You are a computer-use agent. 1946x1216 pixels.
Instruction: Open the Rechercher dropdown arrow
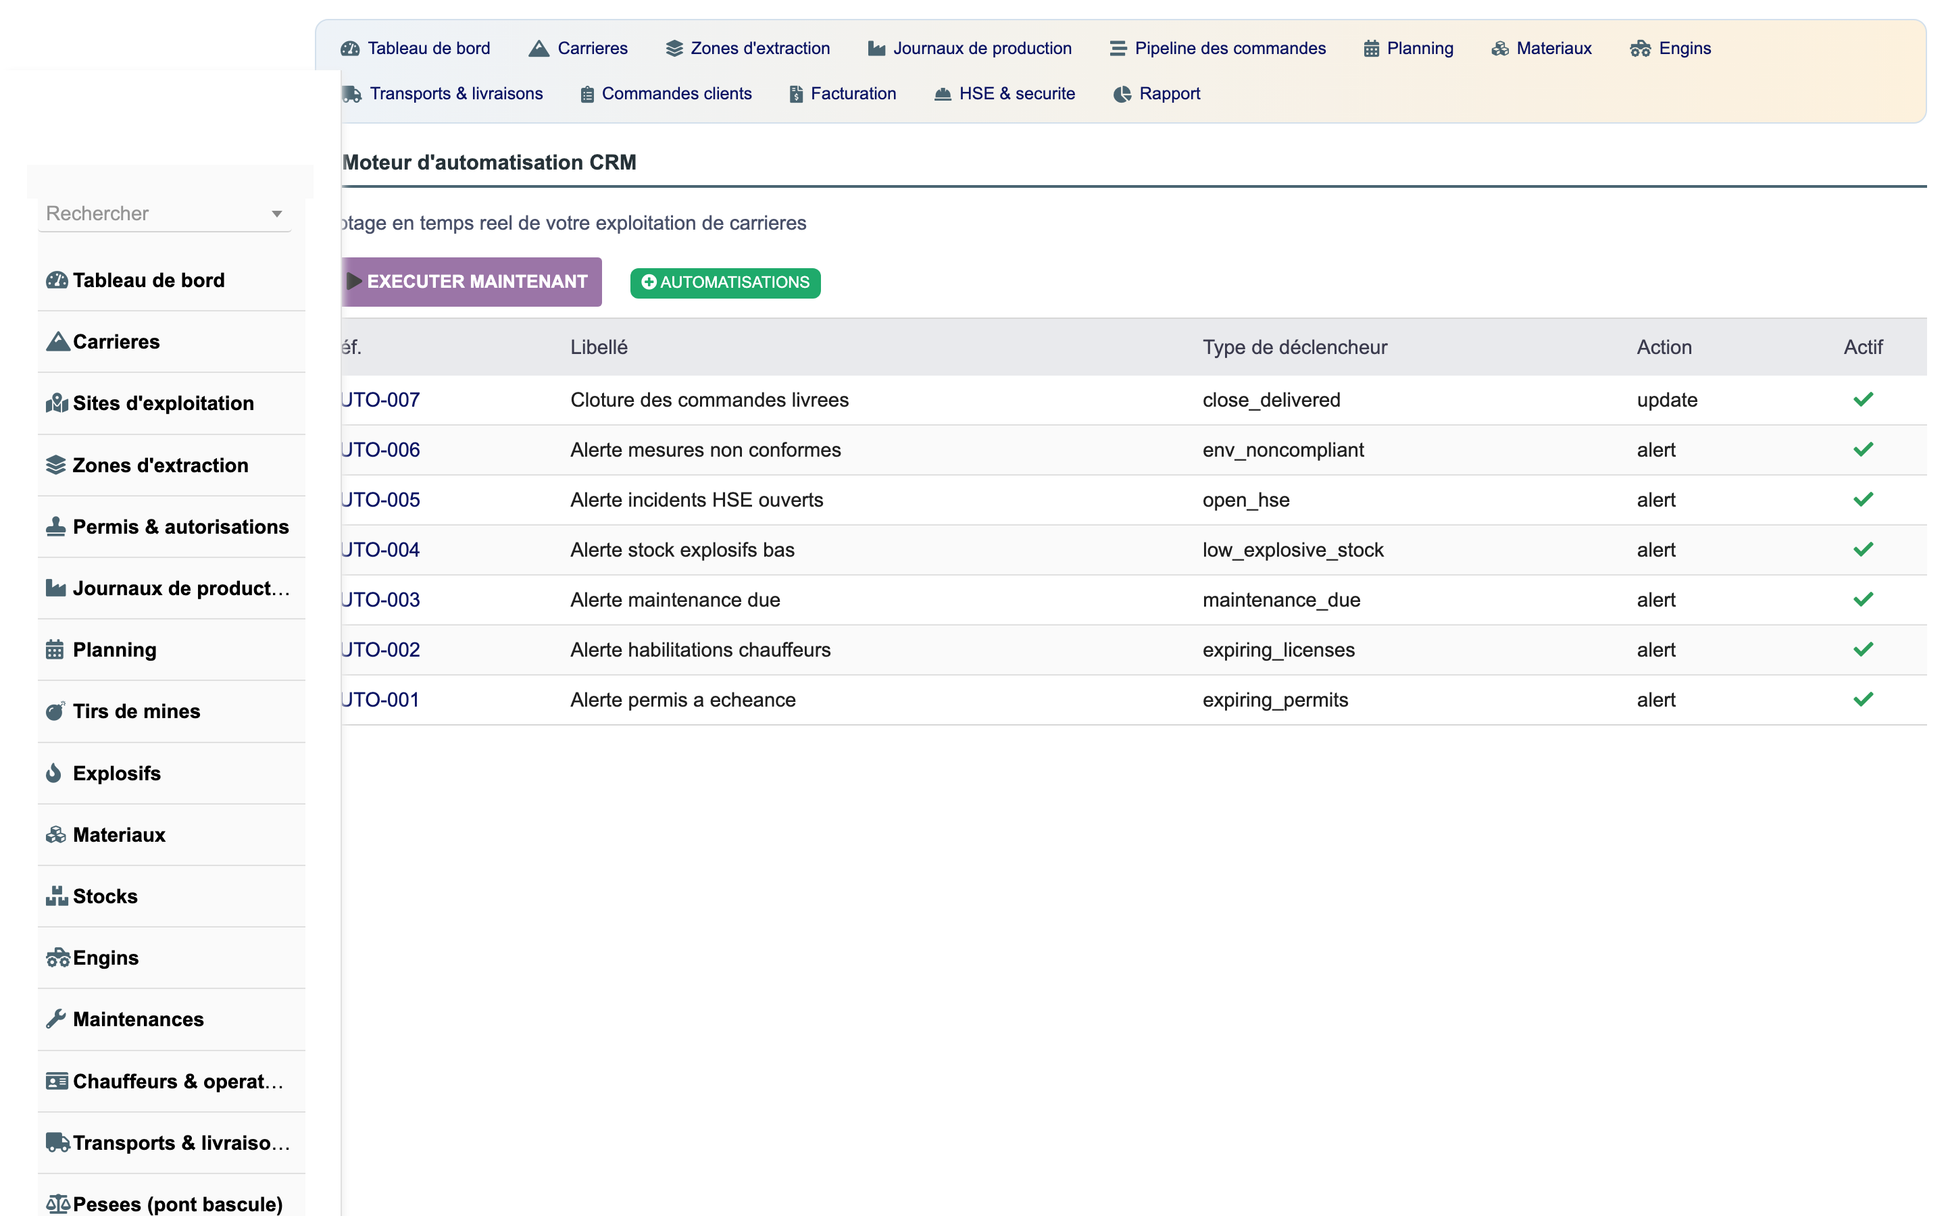[x=277, y=214]
